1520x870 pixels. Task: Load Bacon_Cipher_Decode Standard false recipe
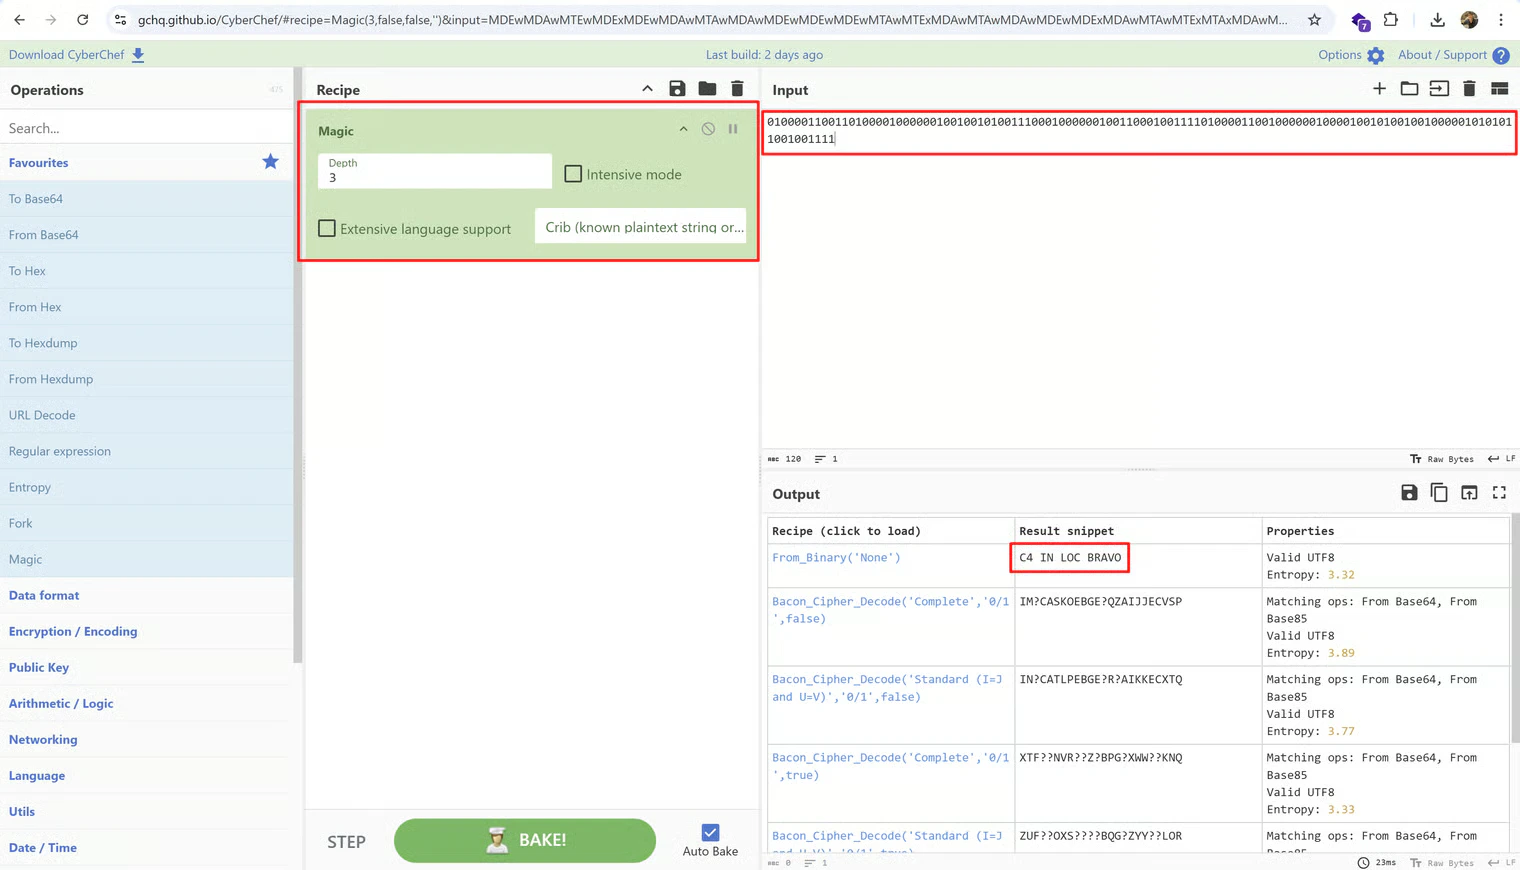pyautogui.click(x=887, y=688)
